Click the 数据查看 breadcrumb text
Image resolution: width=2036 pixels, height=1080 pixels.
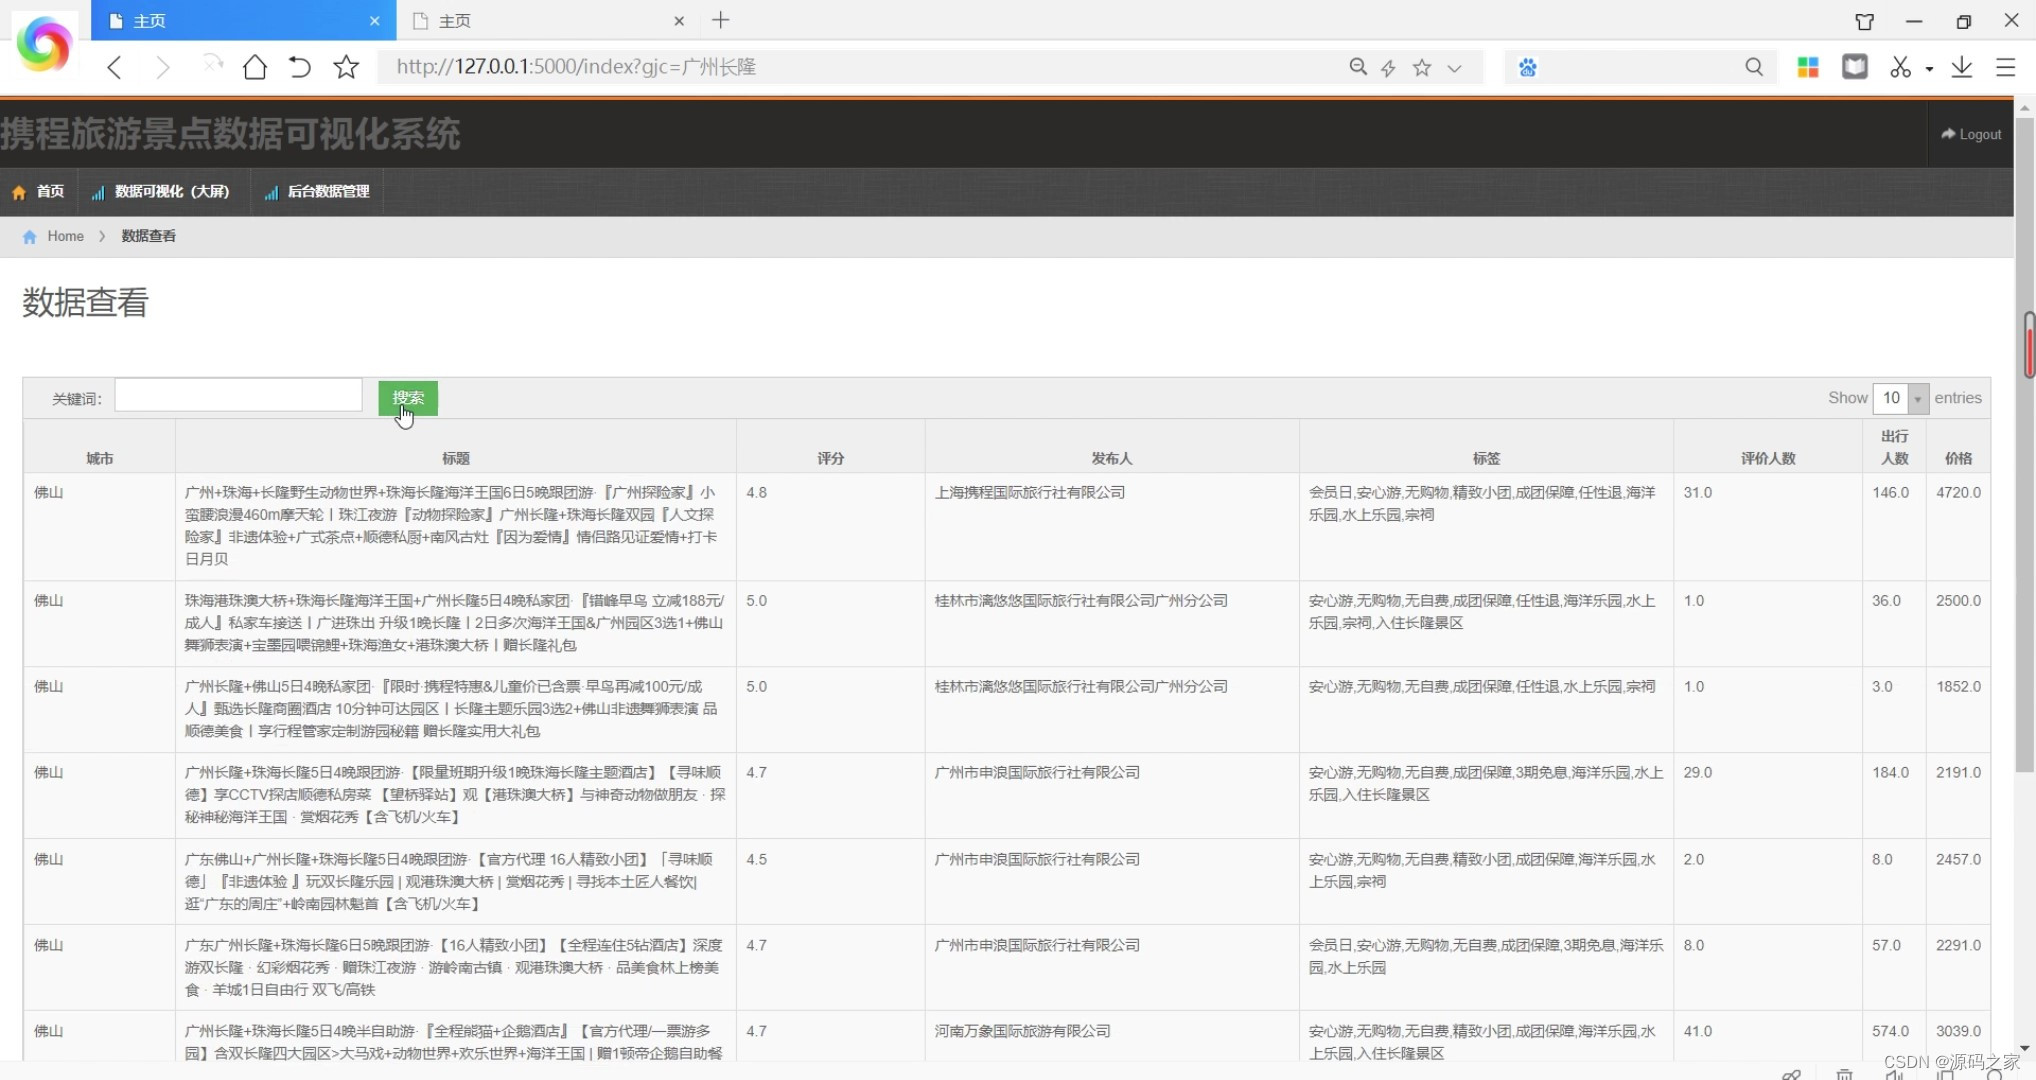(148, 236)
